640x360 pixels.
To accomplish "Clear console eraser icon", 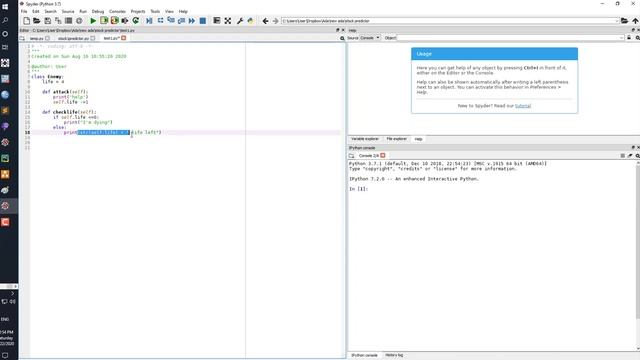I will (x=630, y=156).
